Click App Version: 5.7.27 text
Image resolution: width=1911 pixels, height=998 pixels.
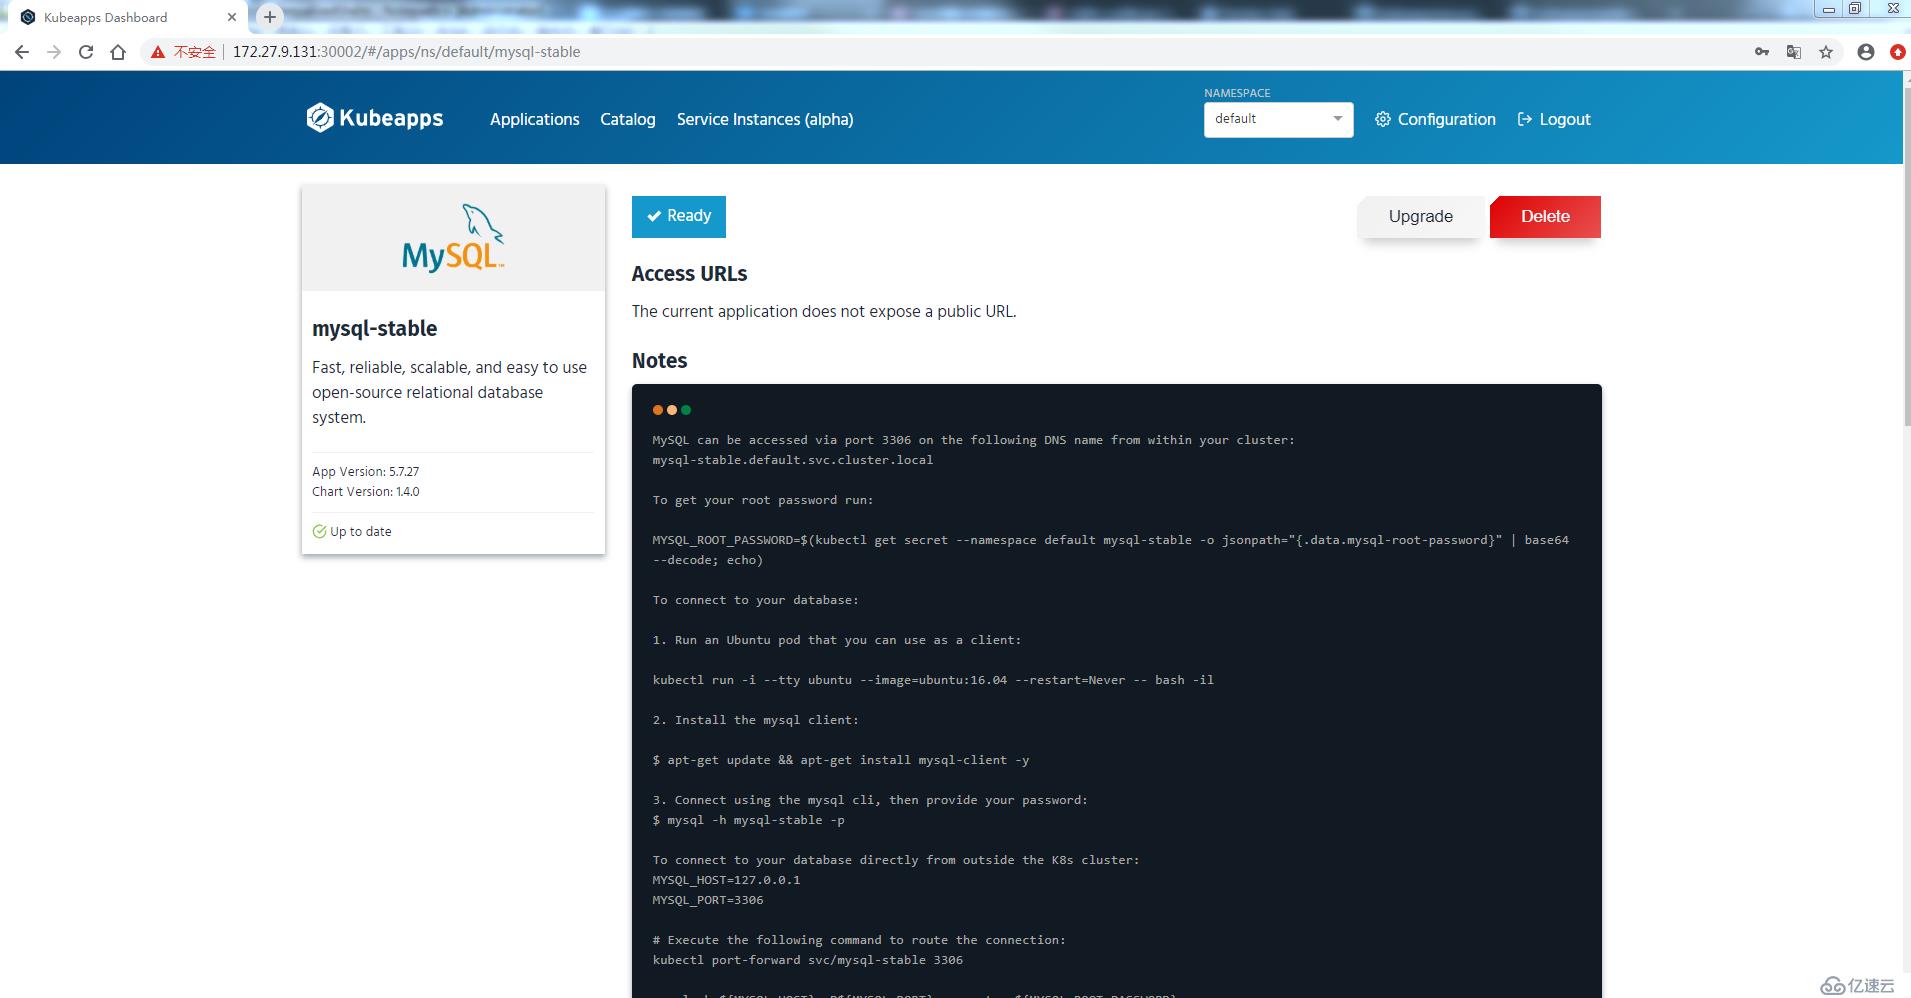[x=365, y=471]
